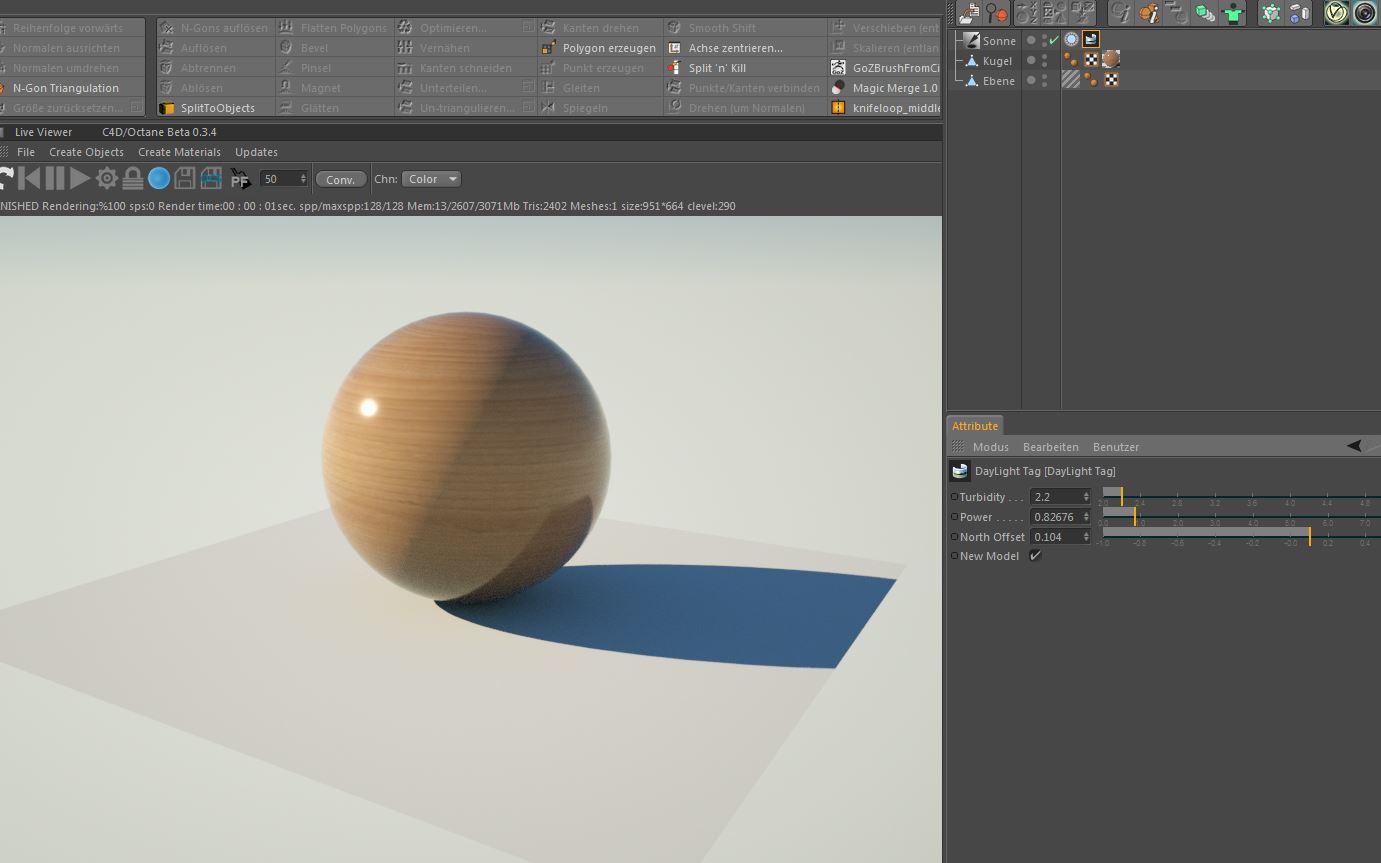Open the Chn Color channel dropdown
The width and height of the screenshot is (1381, 863).
pyautogui.click(x=431, y=179)
